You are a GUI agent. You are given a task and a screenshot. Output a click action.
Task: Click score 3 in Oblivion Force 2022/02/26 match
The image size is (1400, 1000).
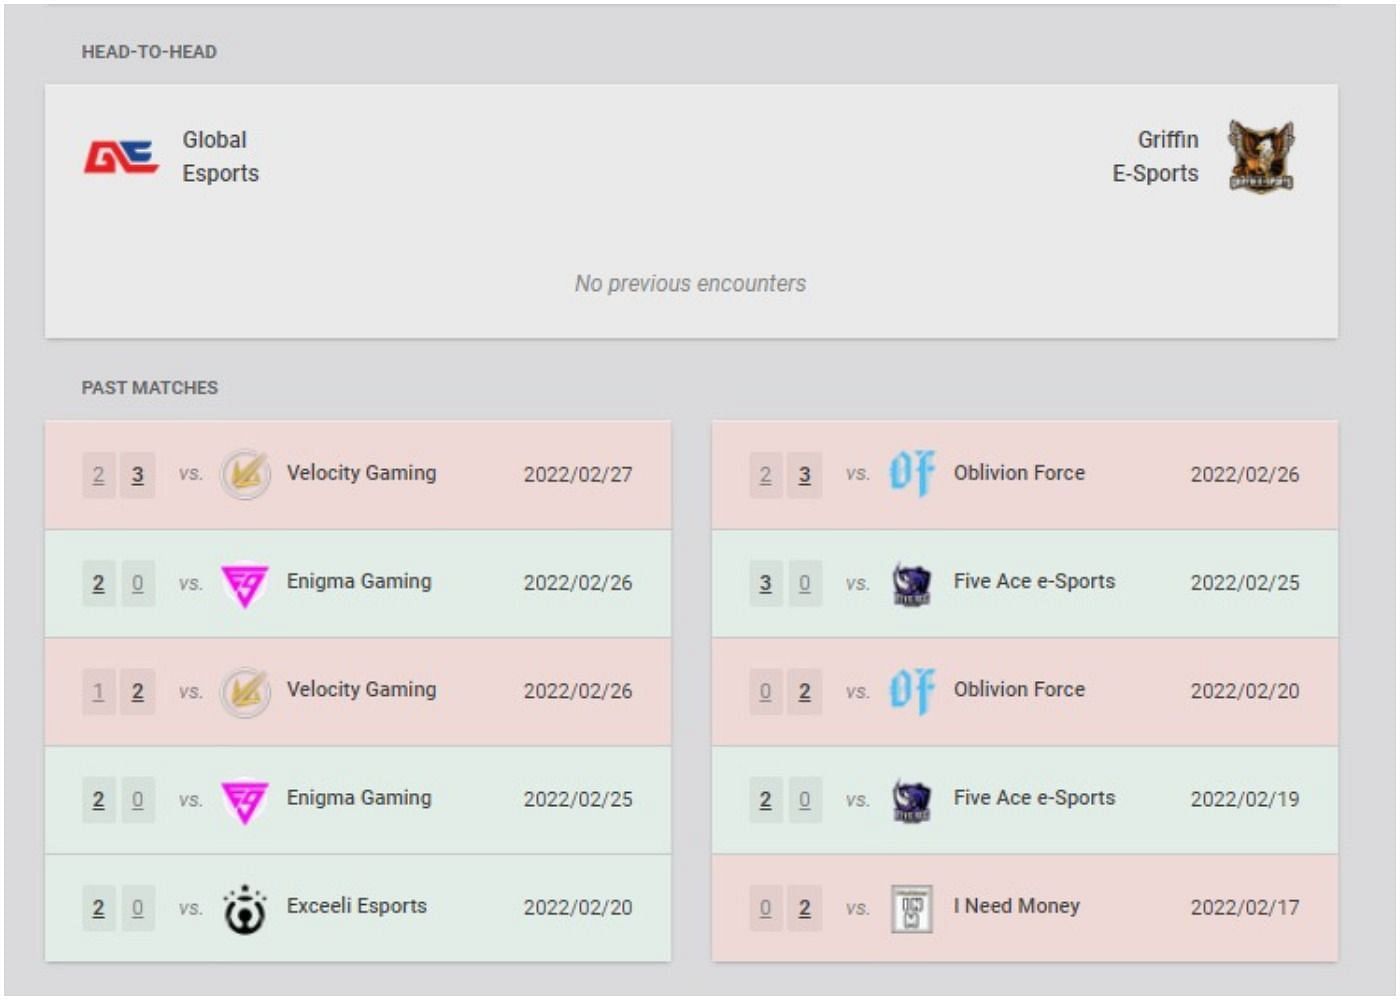(x=805, y=475)
